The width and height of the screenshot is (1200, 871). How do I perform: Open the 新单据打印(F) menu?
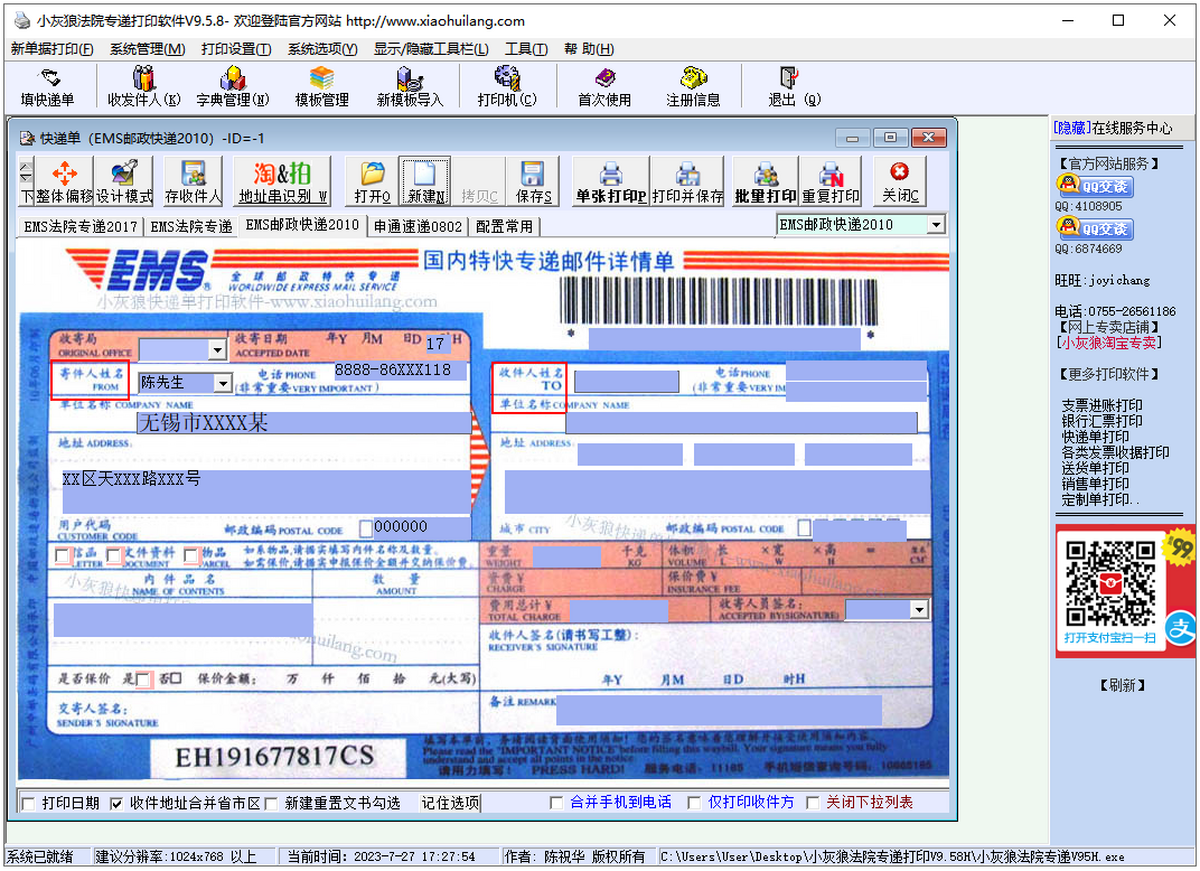coord(52,49)
